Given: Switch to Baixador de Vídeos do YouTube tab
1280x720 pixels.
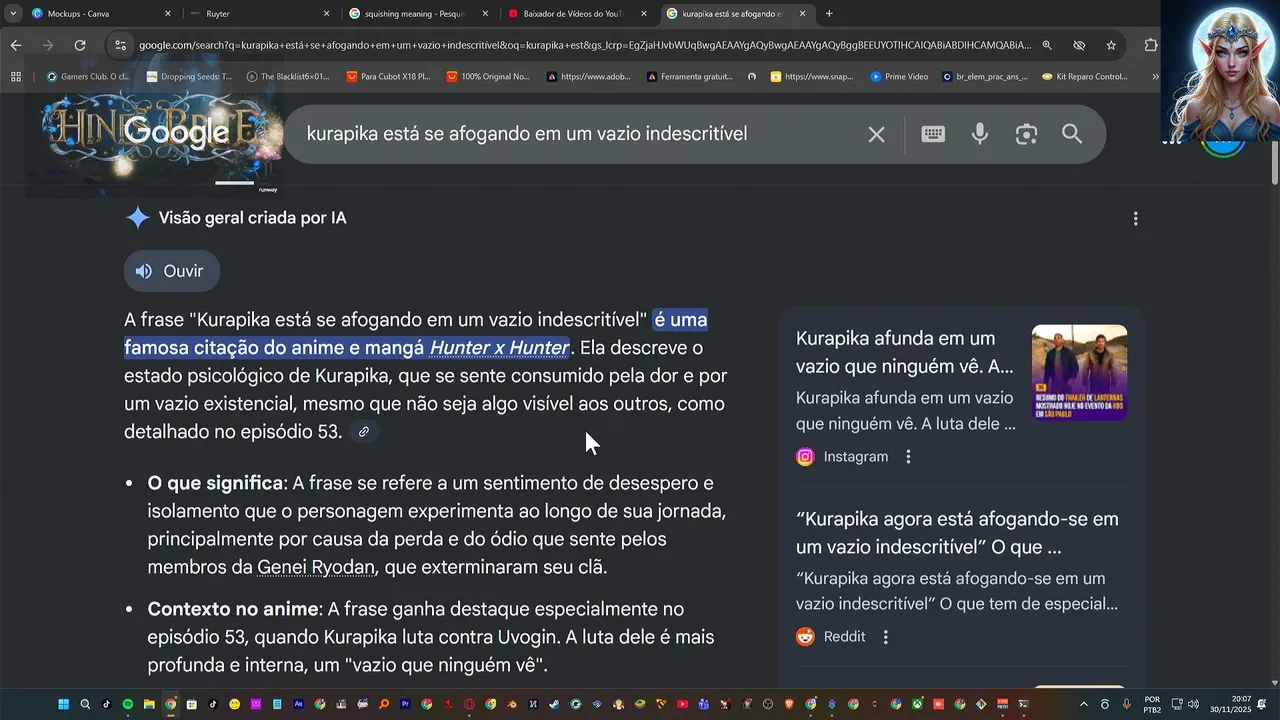Looking at the screenshot, I should pyautogui.click(x=576, y=14).
